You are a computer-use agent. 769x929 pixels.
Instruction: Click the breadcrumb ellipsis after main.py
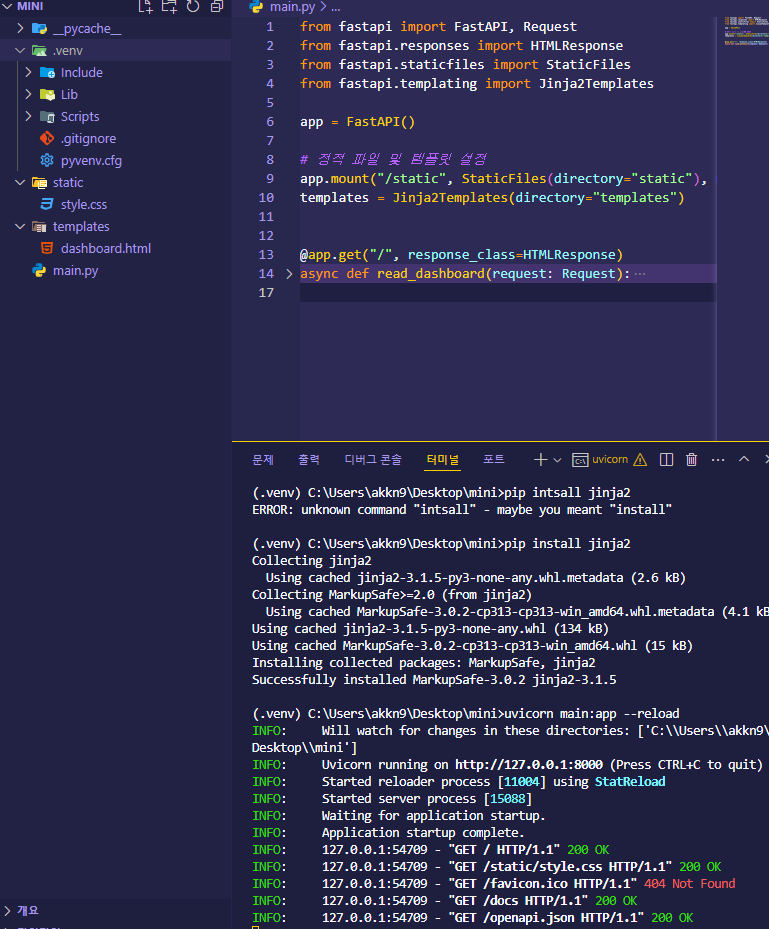click(x=335, y=7)
